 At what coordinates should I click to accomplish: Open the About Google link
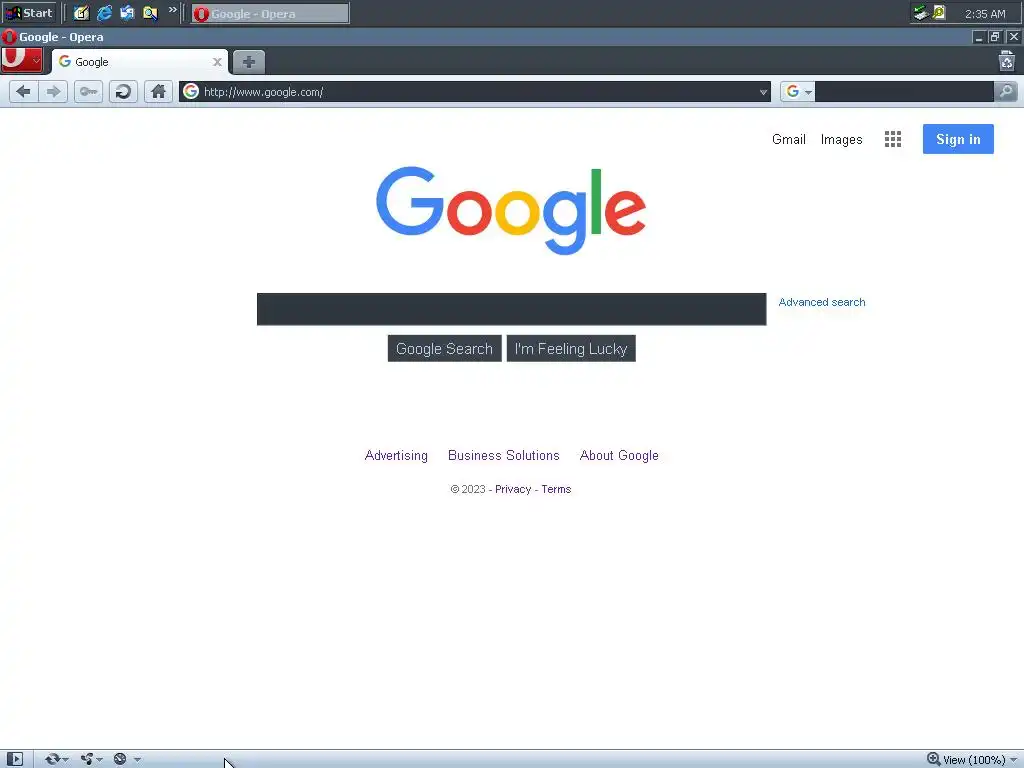[x=619, y=455]
